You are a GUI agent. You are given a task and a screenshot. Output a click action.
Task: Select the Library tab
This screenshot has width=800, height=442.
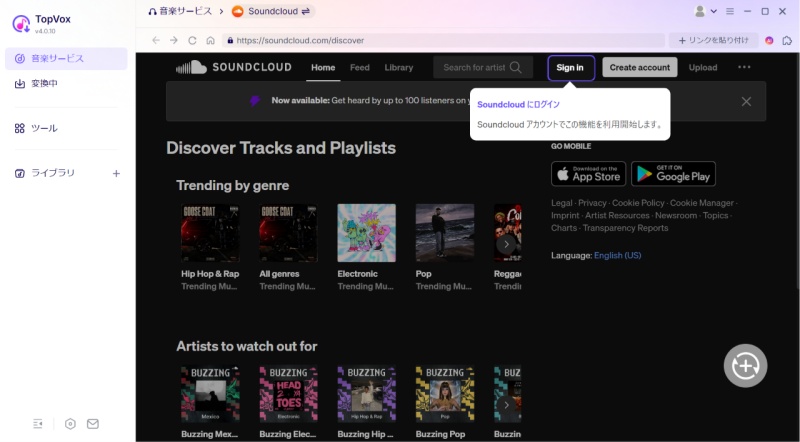(x=398, y=67)
